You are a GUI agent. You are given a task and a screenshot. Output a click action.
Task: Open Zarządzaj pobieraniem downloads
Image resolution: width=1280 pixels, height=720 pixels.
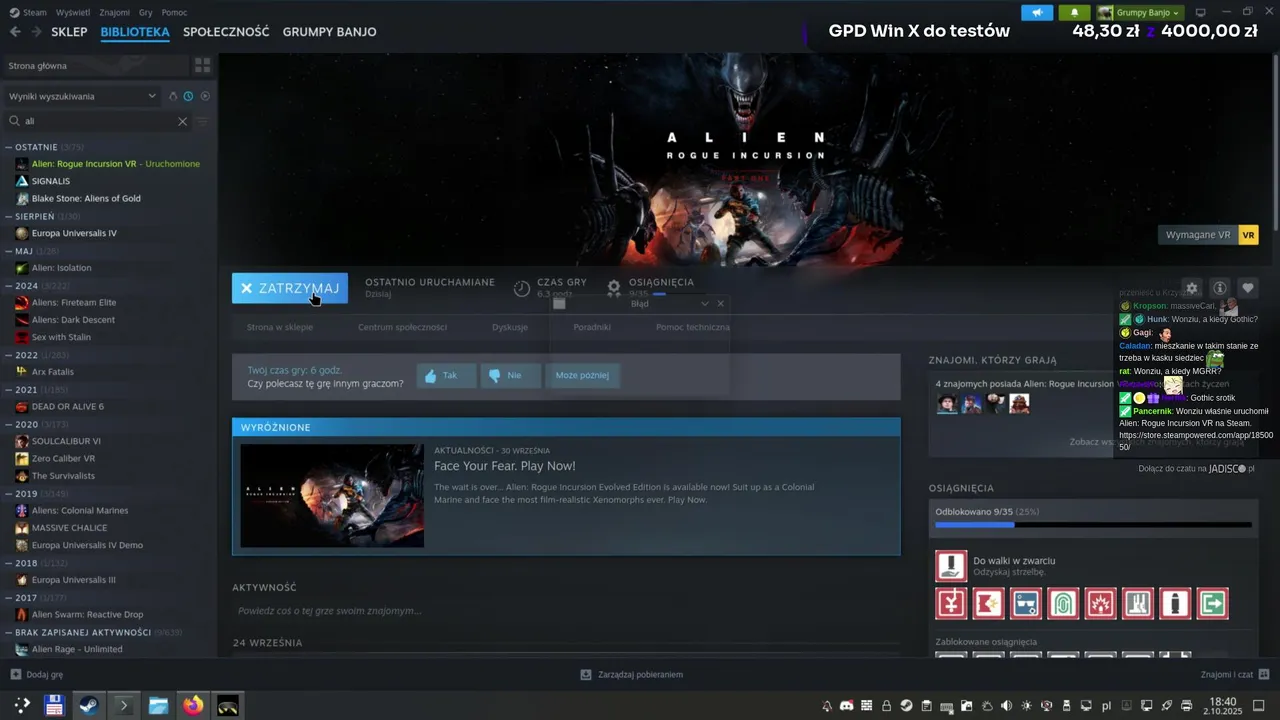coord(632,675)
